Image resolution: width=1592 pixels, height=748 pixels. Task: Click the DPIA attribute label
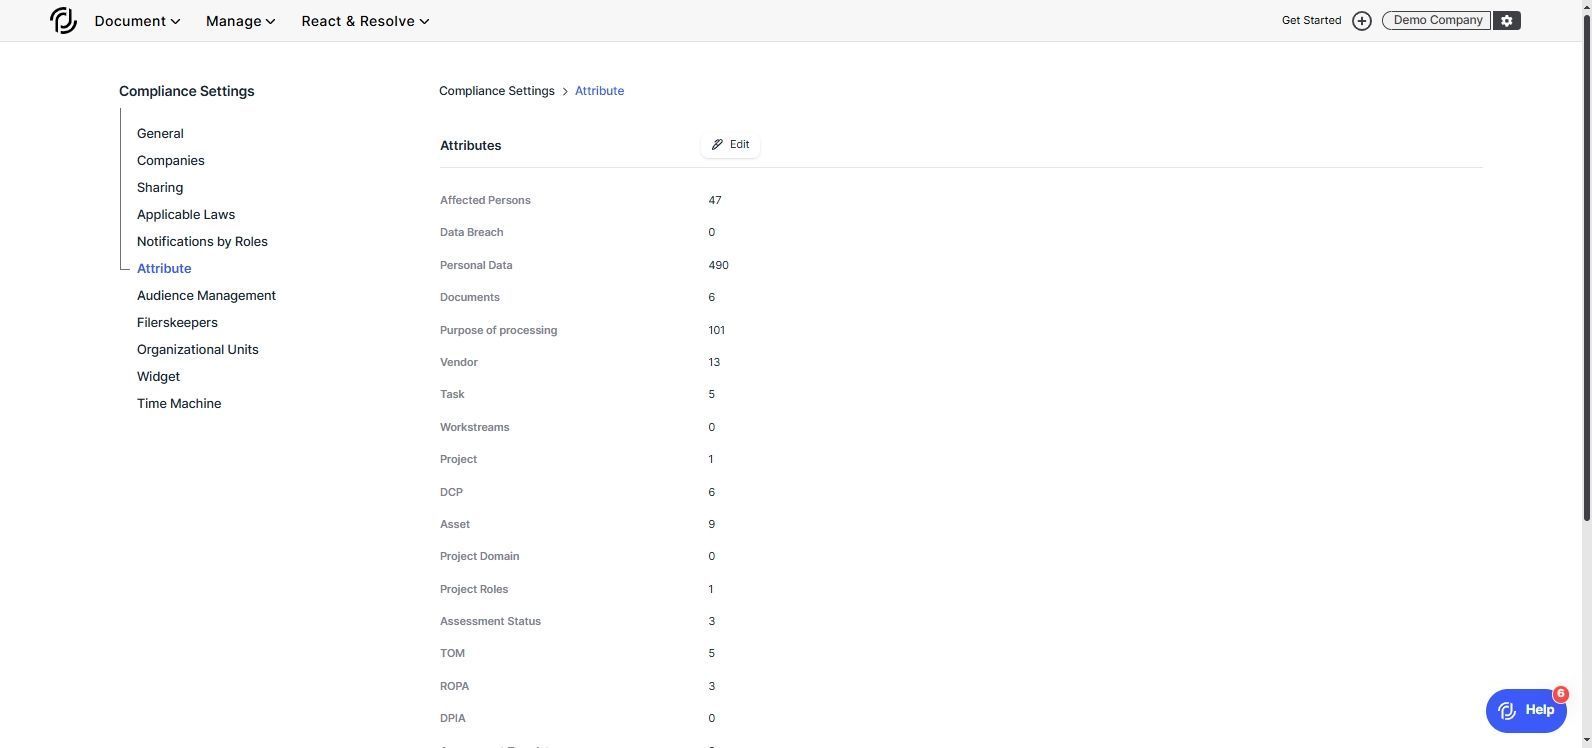[452, 718]
